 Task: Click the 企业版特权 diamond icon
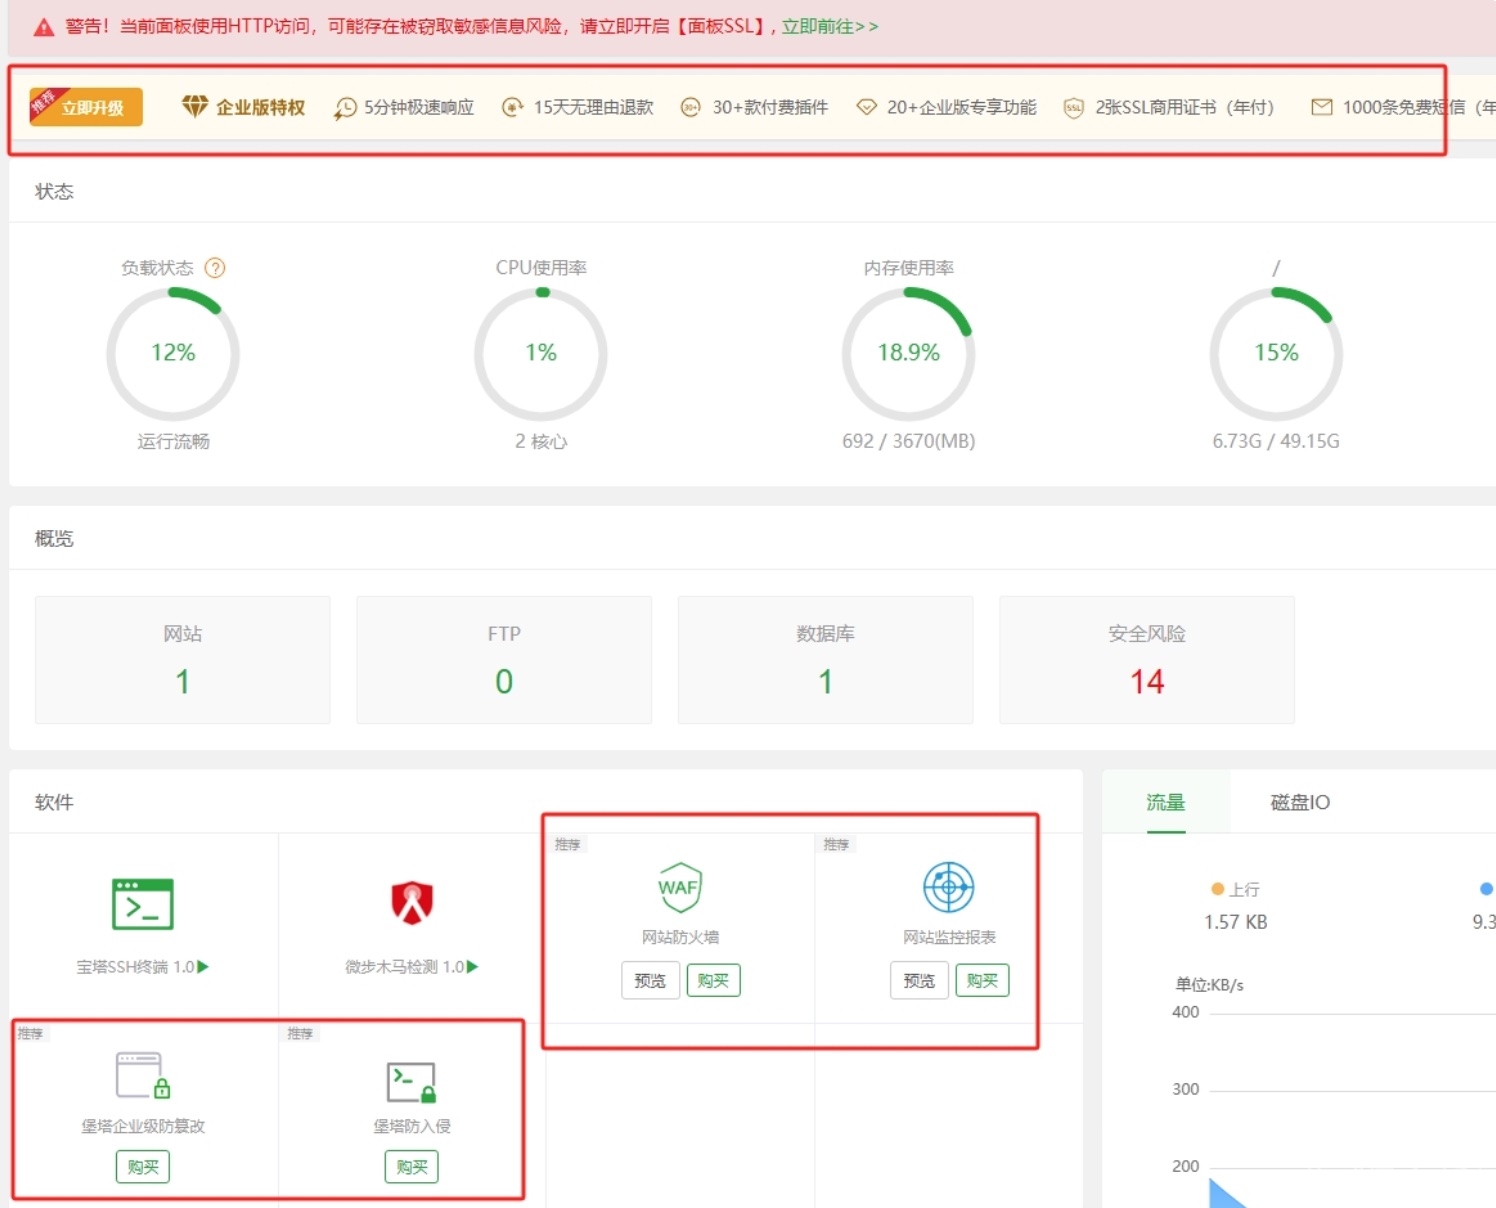[x=194, y=106]
